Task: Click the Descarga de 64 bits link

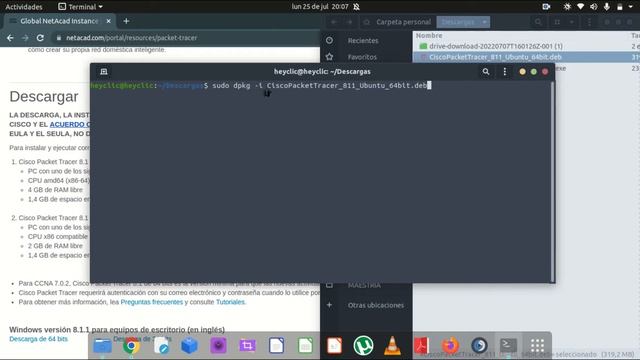Action: coord(38,339)
